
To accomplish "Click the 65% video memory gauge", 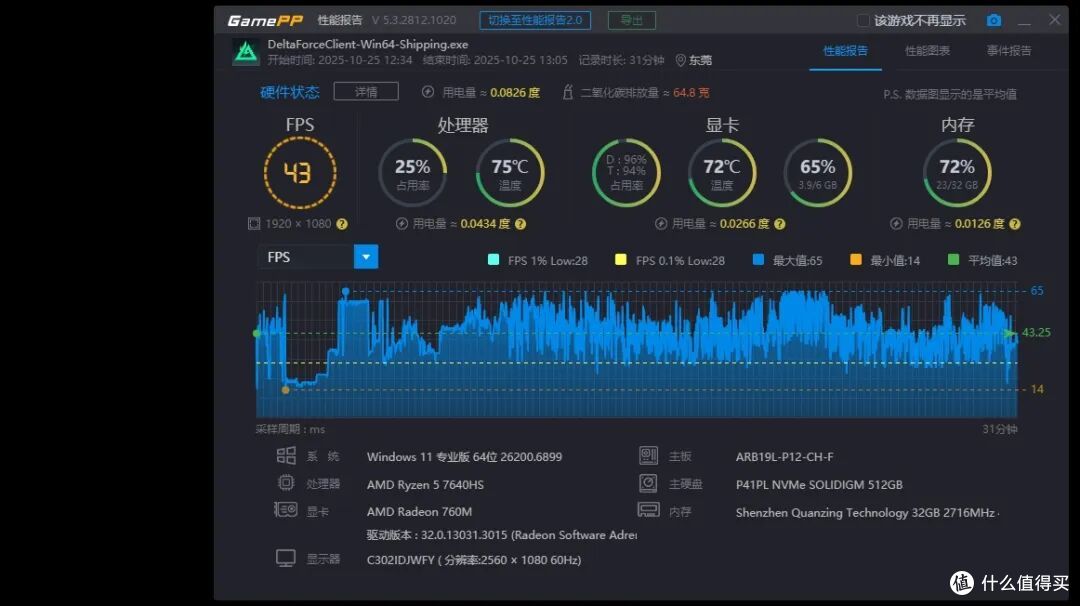I will pyautogui.click(x=818, y=173).
